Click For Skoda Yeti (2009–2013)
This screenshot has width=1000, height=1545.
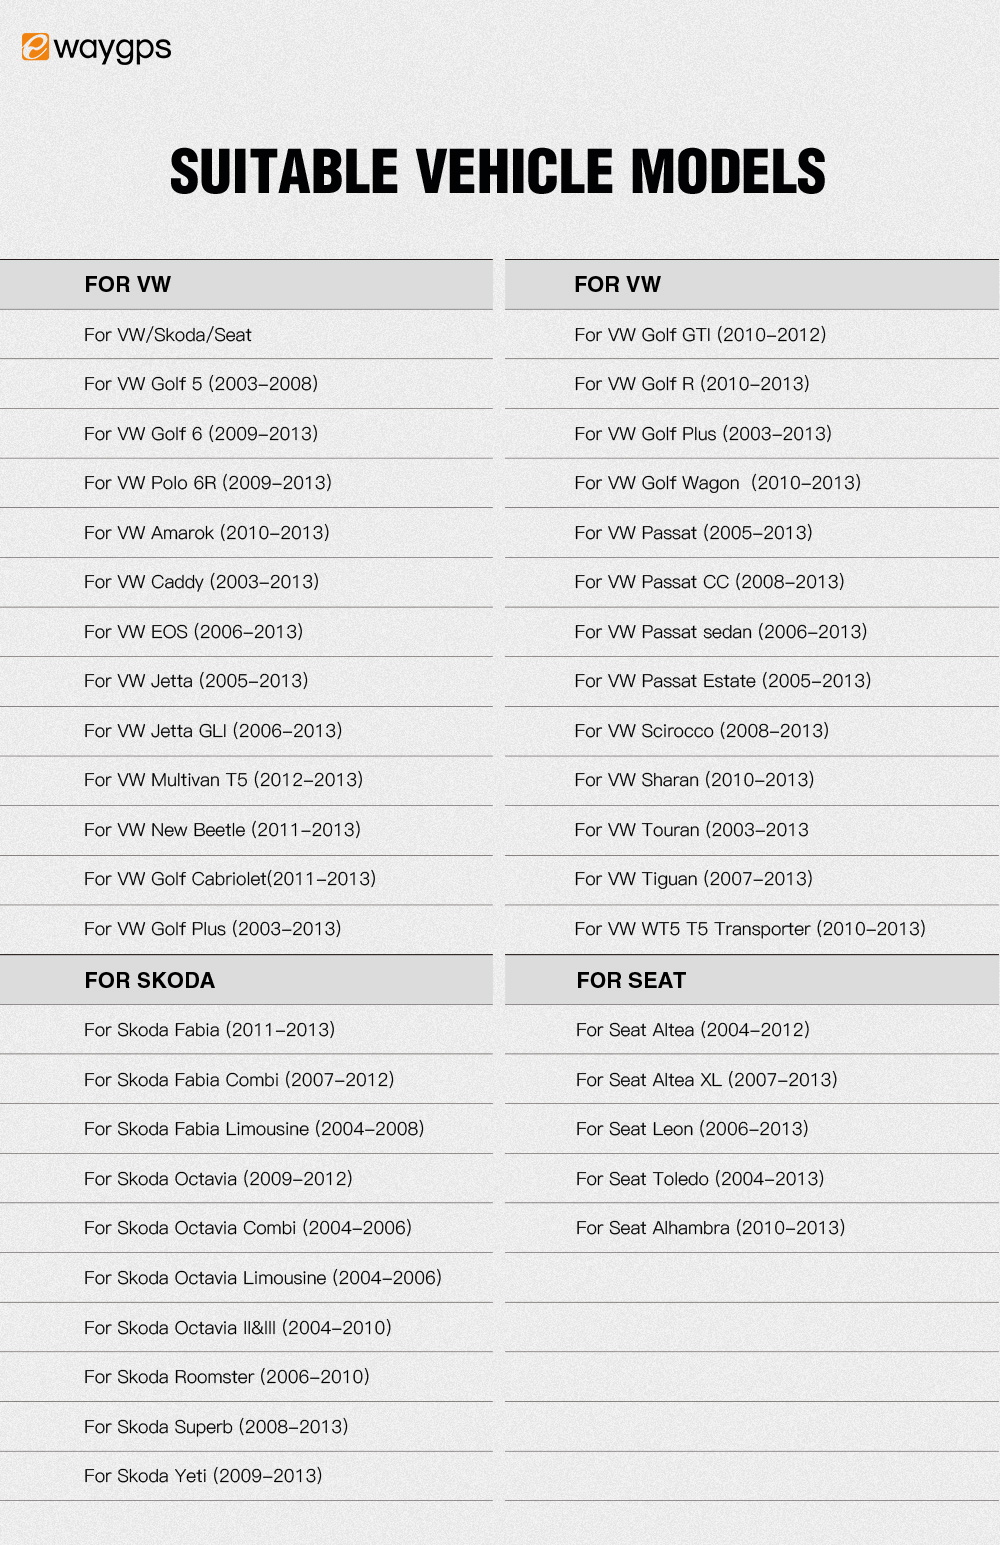coord(202,1476)
